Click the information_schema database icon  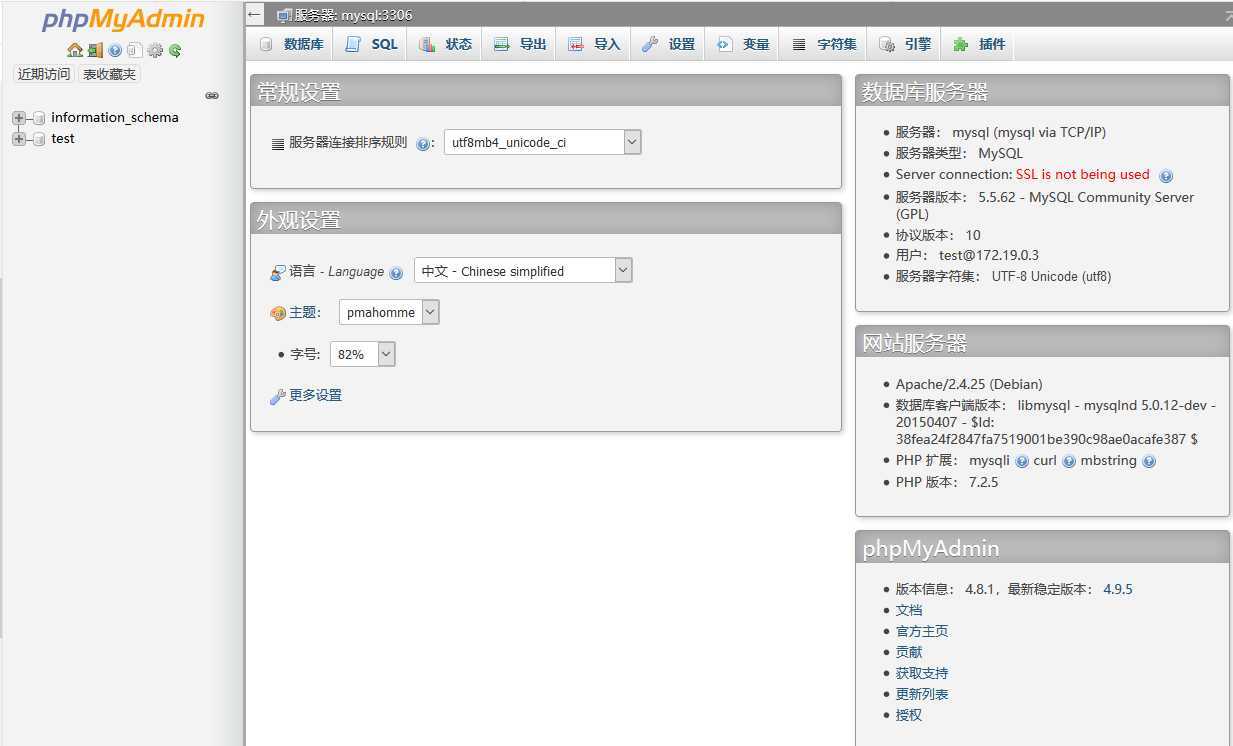click(39, 118)
